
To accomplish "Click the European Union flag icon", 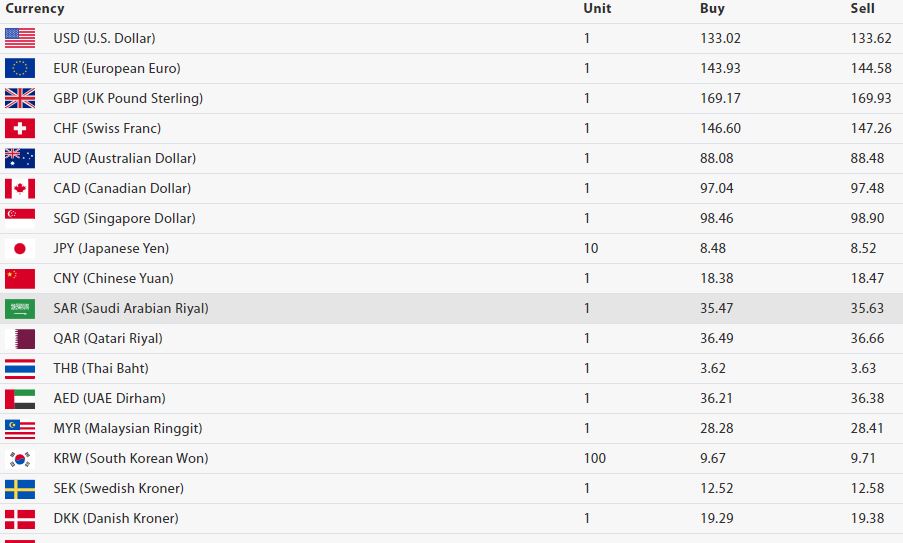I will 20,68.
